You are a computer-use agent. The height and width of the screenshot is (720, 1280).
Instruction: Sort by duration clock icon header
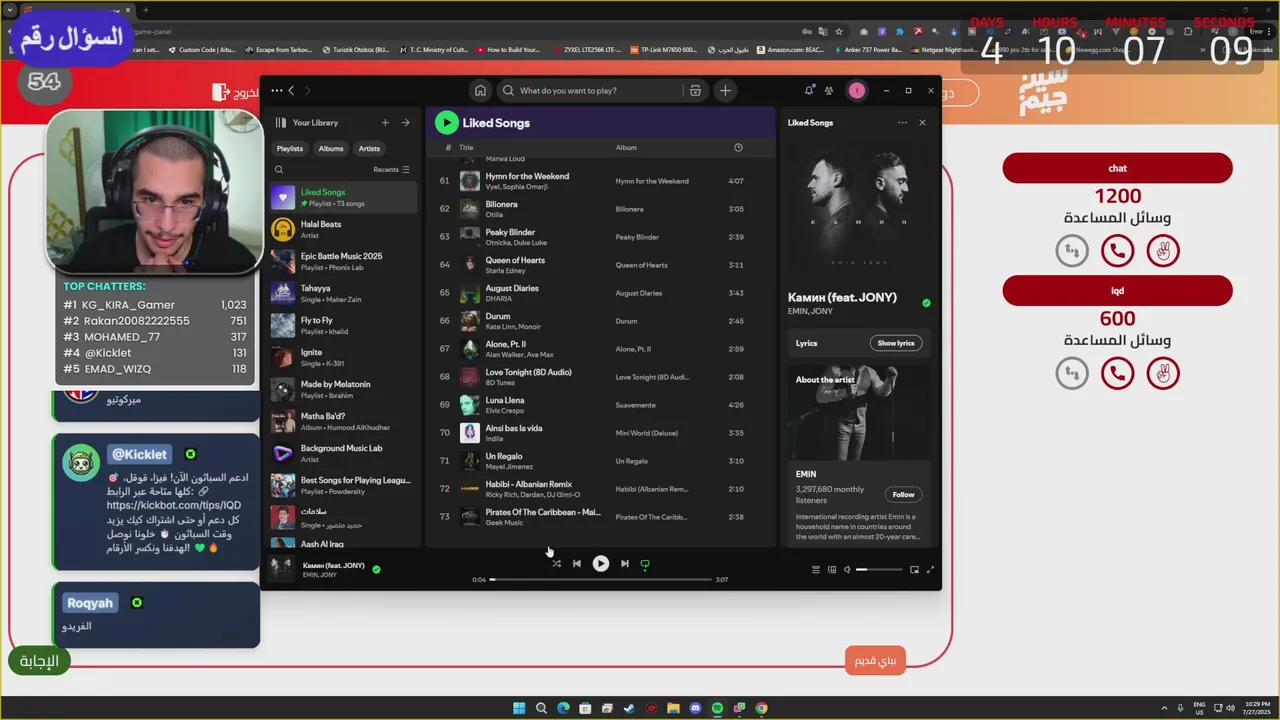[x=738, y=148]
